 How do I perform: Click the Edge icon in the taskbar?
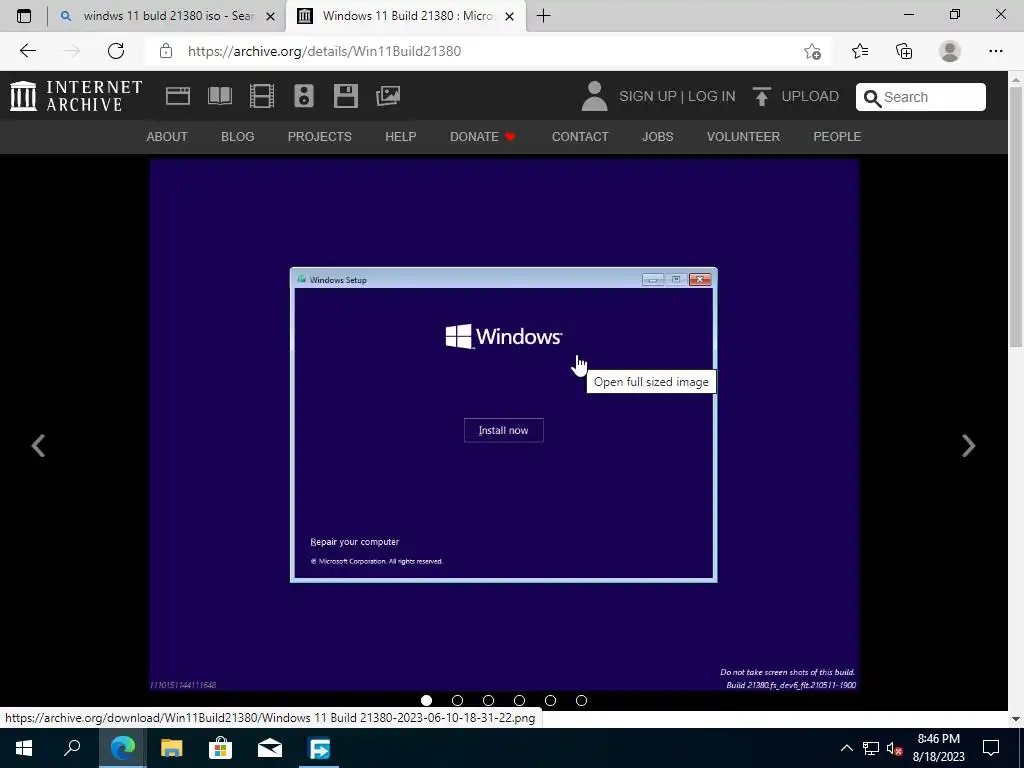122,748
